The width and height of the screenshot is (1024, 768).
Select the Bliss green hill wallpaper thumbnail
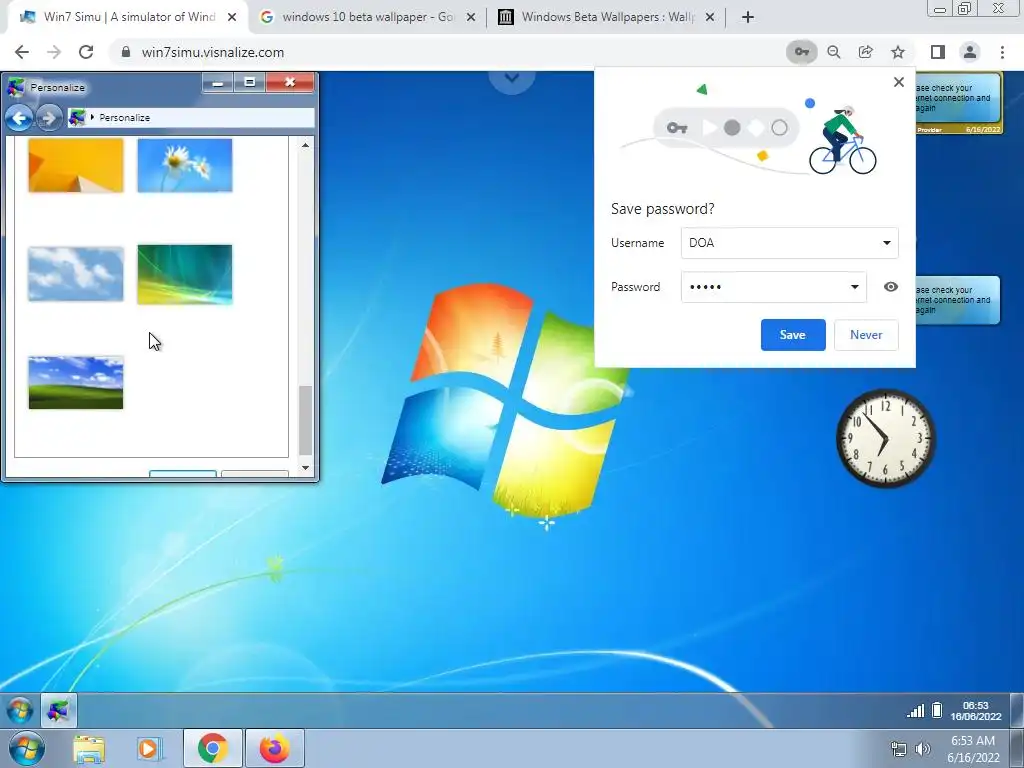click(76, 383)
